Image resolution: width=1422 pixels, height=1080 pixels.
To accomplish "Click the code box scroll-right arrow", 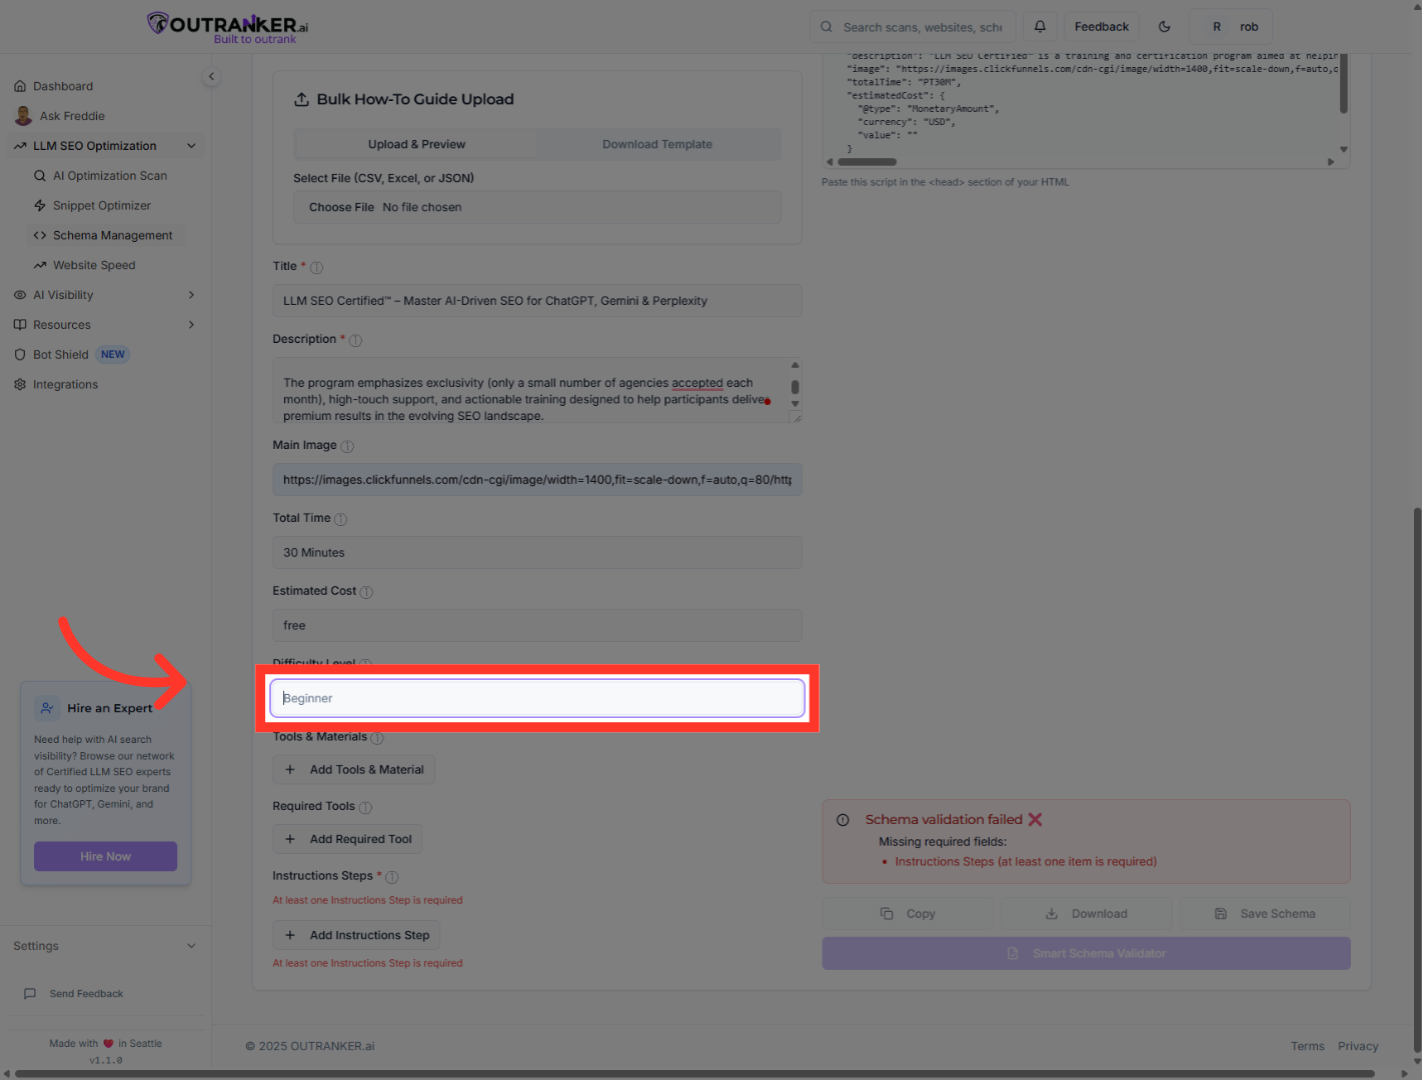I will click(1331, 162).
